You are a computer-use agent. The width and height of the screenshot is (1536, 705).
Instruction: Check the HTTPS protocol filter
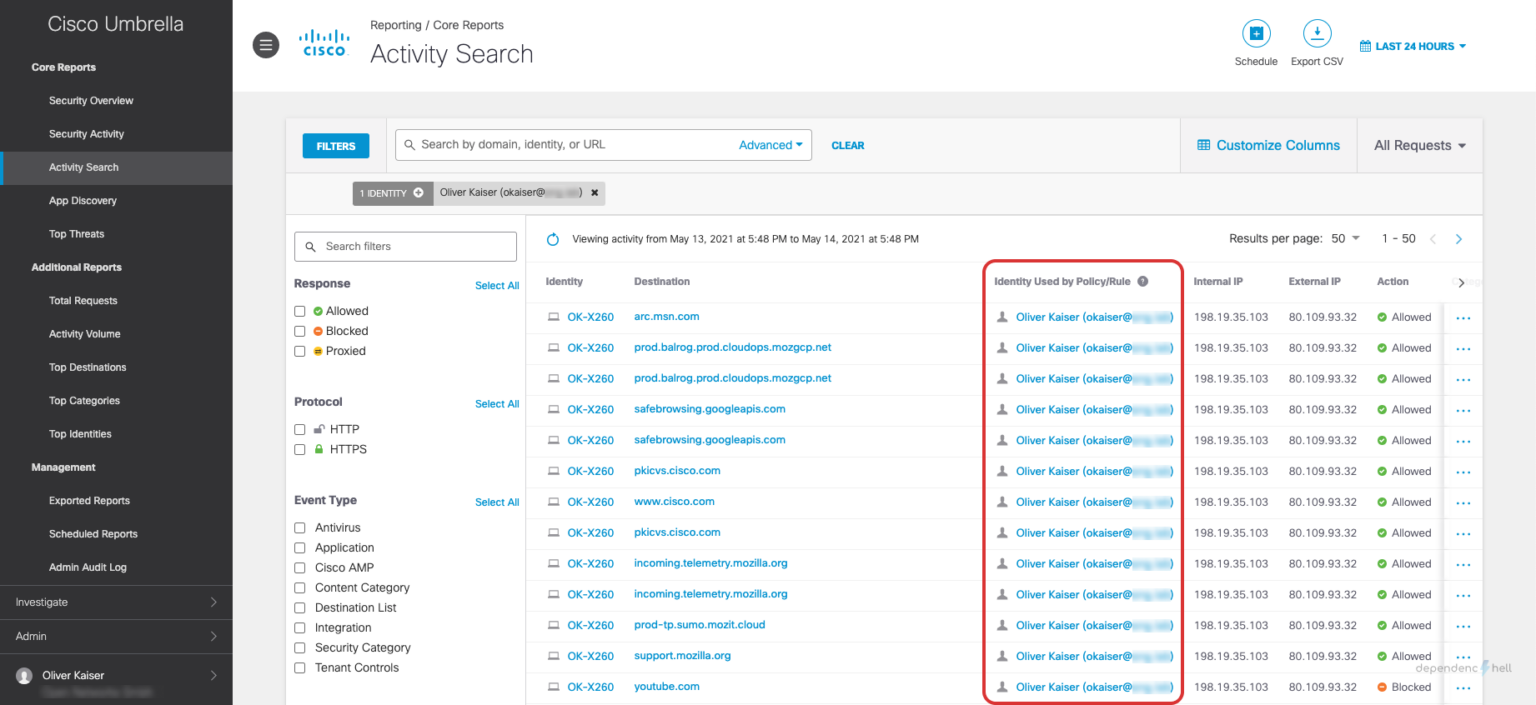coord(299,448)
